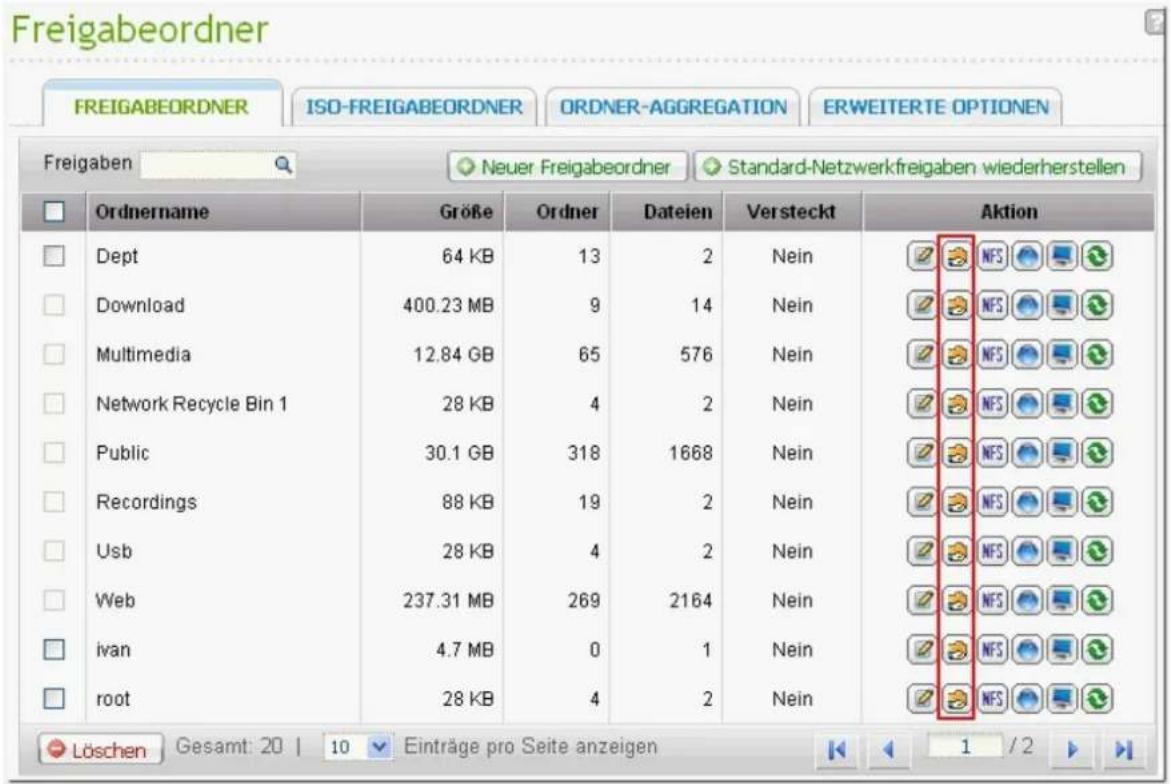This screenshot has width=1171, height=784.
Task: Click the magnifier search icon beside Freigaben
Action: coord(283,164)
